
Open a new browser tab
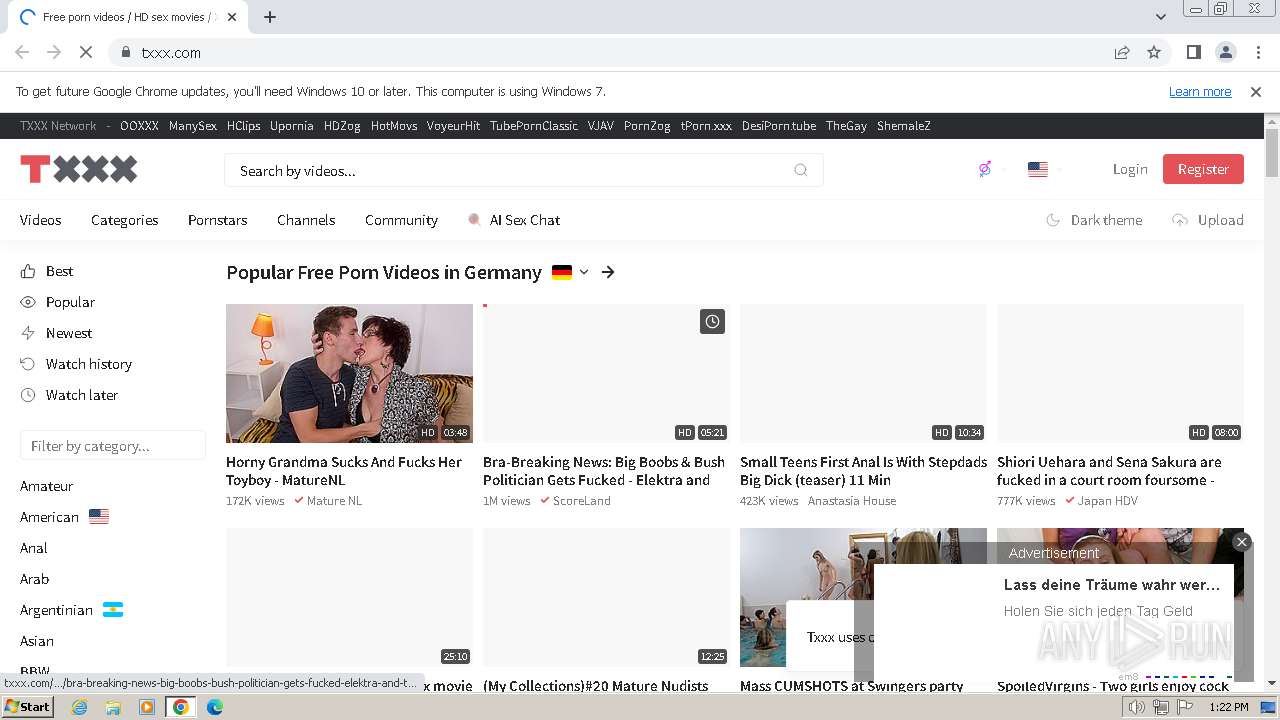[270, 17]
